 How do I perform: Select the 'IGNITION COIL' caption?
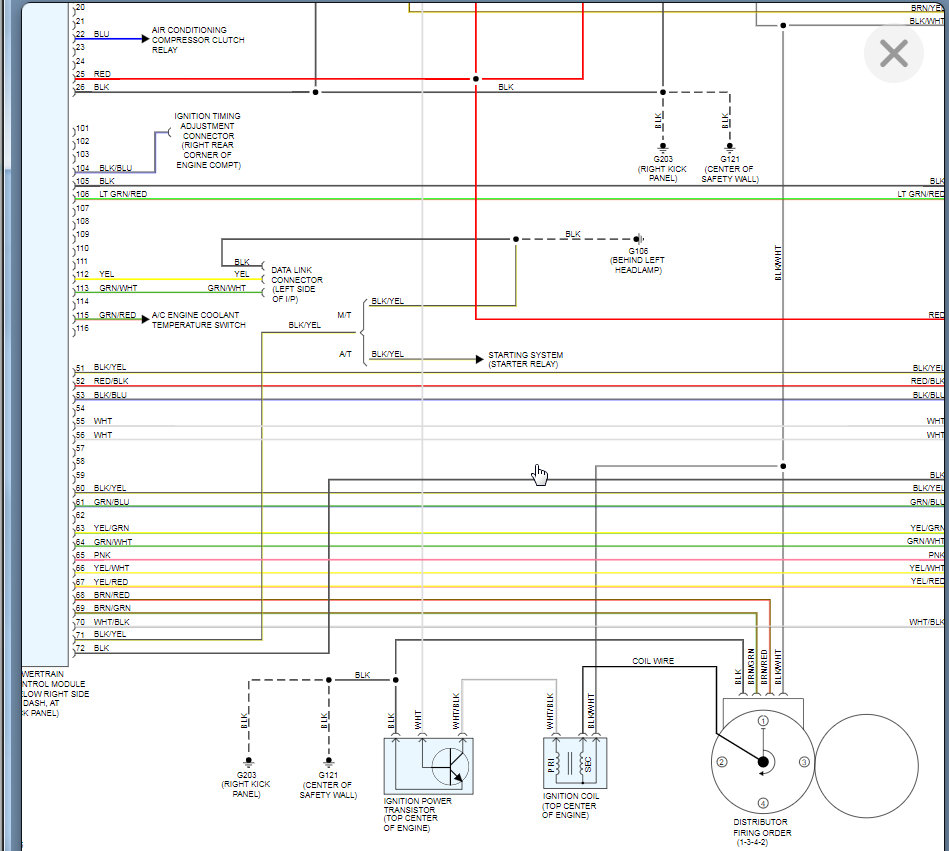tap(570, 806)
